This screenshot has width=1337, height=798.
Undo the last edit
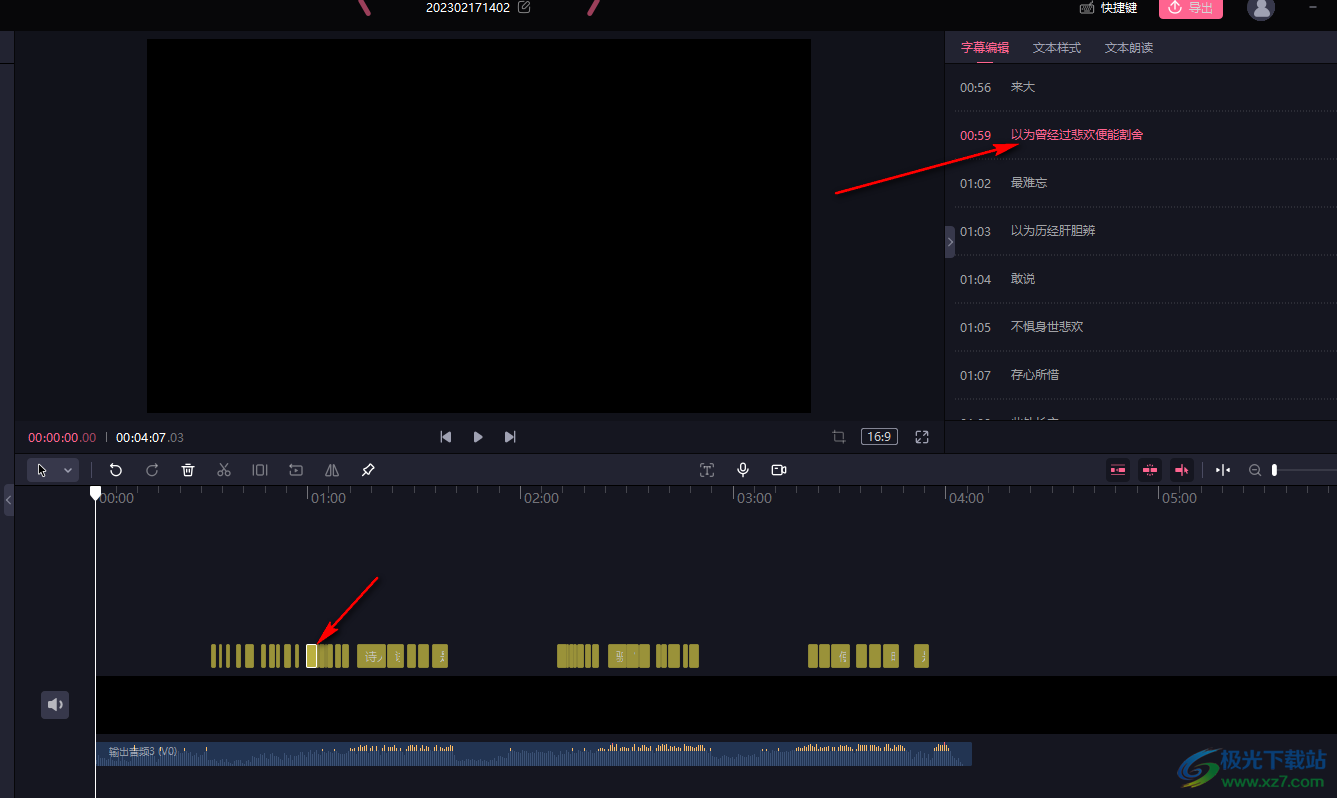pos(116,470)
